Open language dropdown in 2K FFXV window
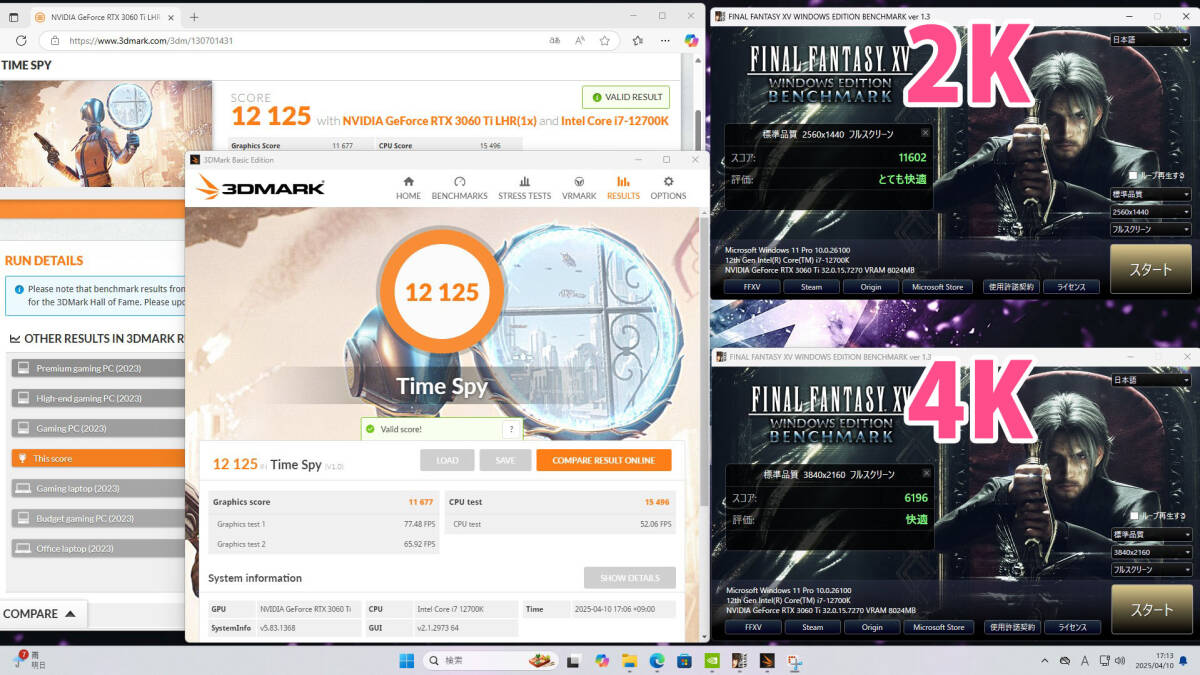1200x675 pixels. [1150, 40]
